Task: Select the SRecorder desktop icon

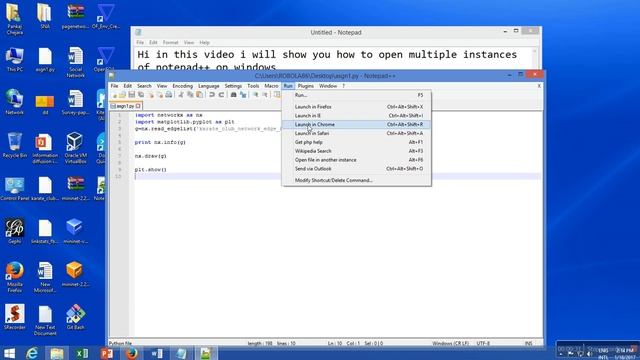Action: tap(15, 317)
